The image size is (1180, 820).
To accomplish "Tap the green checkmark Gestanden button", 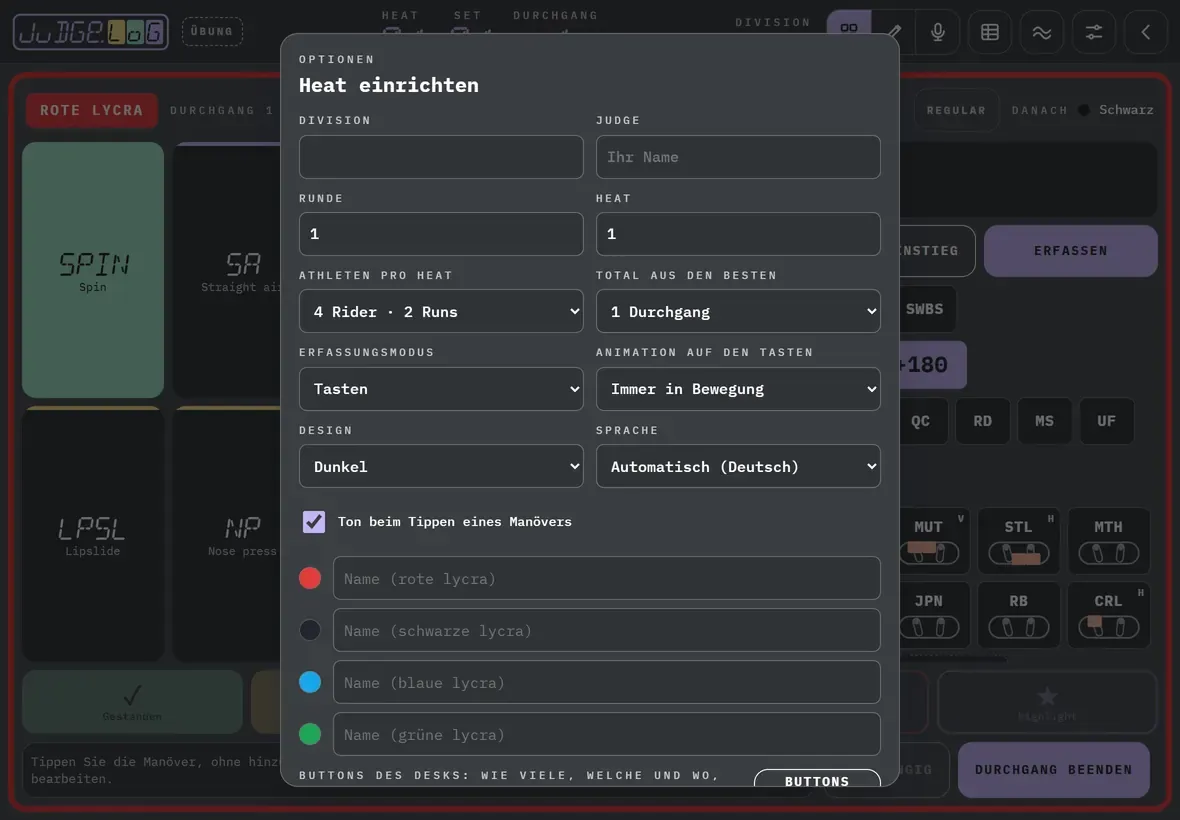I will 132,702.
